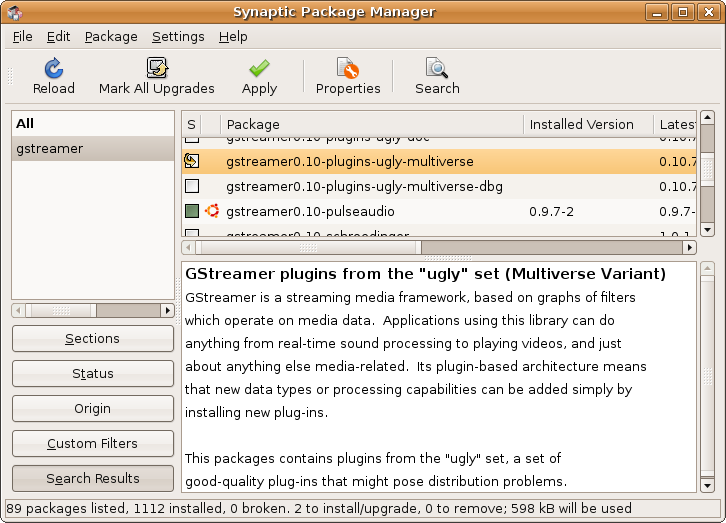Open the File menu
The height and width of the screenshot is (523, 726).
click(23, 37)
